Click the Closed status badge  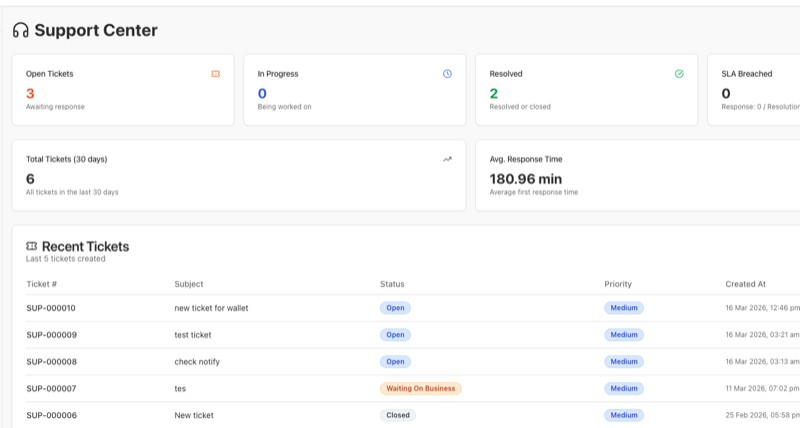398,415
